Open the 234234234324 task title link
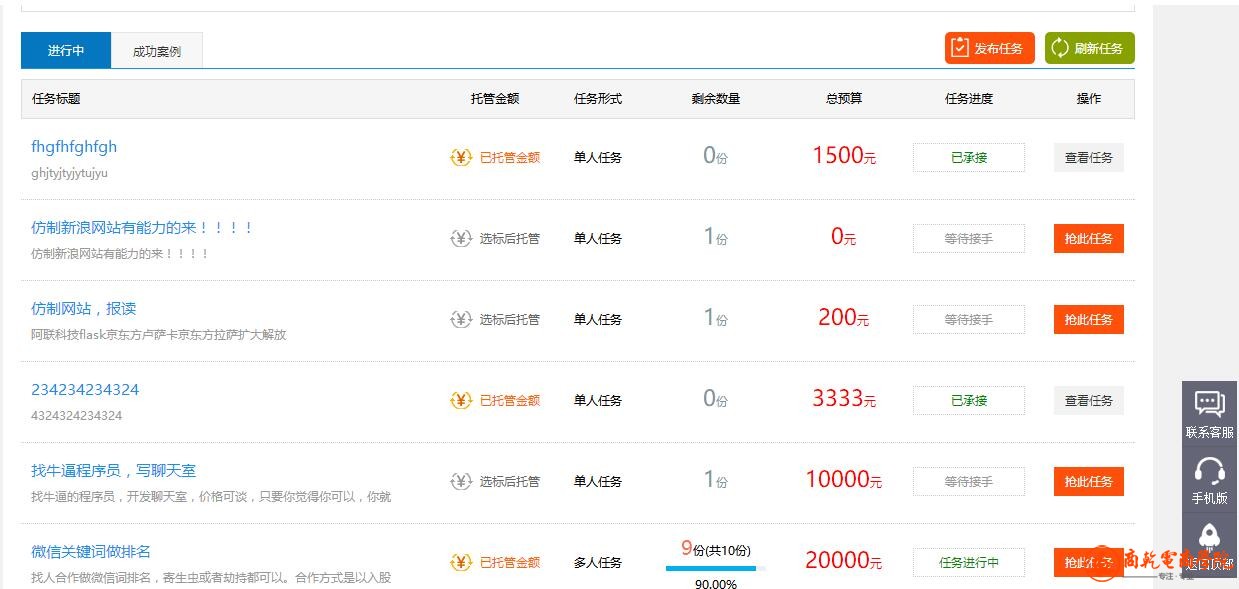The image size is (1239, 589). [x=85, y=390]
